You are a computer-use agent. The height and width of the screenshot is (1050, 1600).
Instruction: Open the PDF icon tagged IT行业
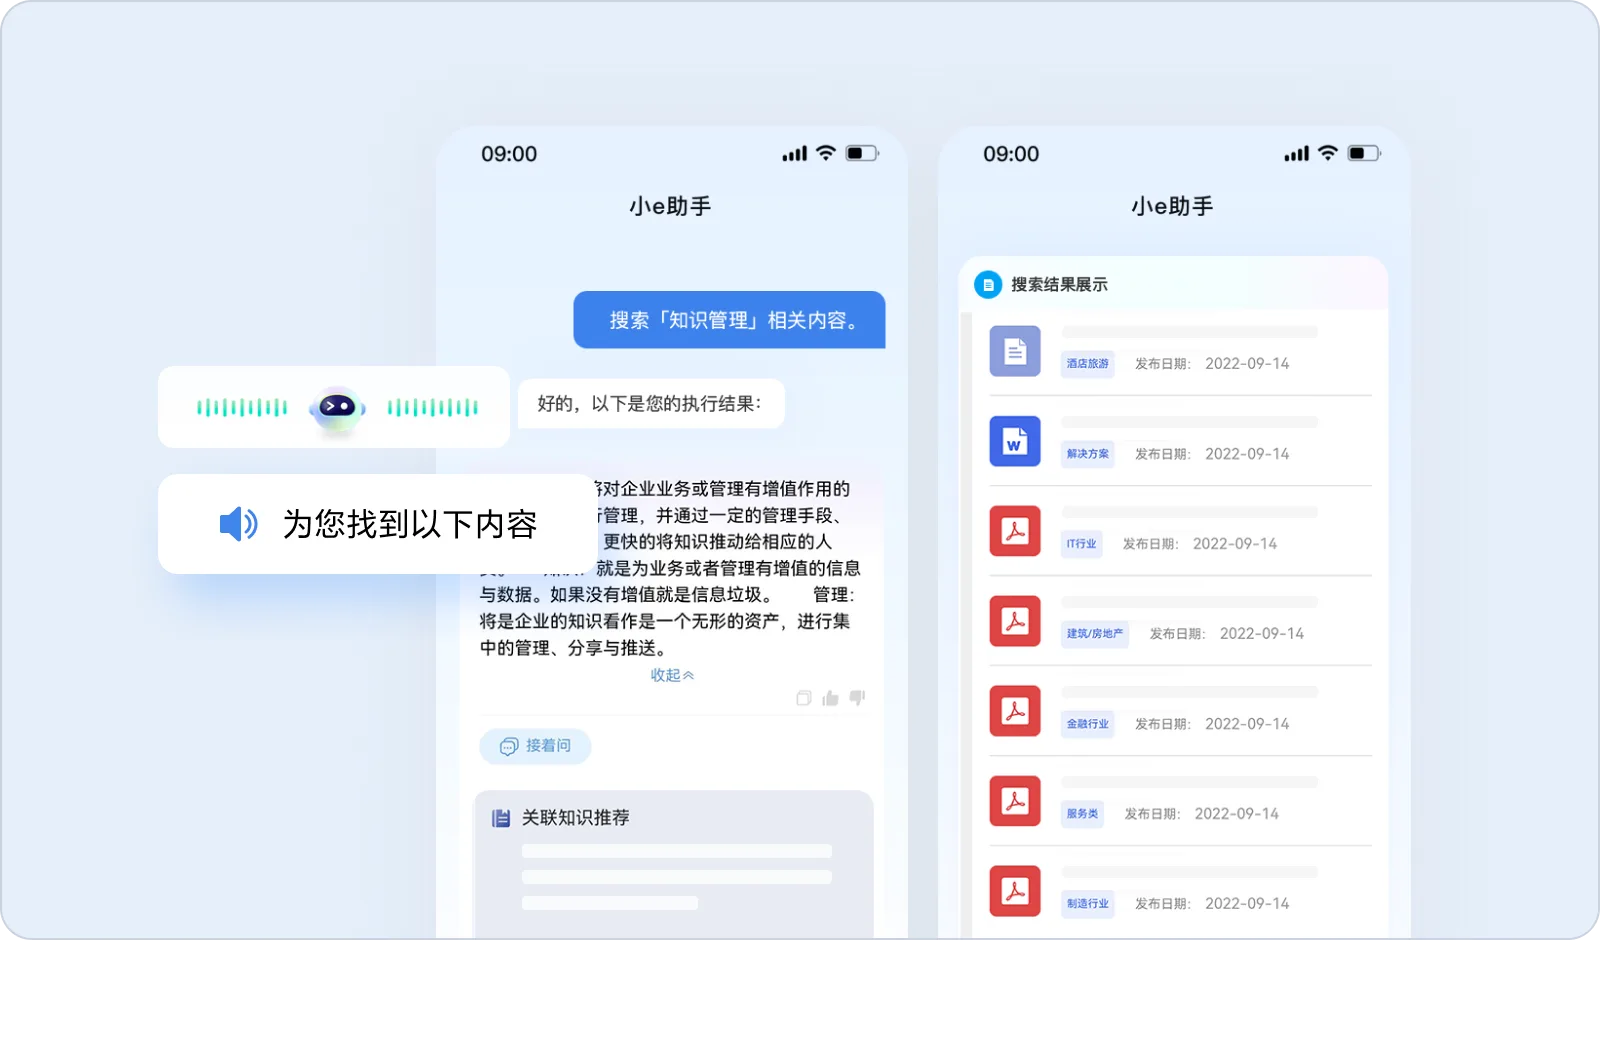(1015, 531)
